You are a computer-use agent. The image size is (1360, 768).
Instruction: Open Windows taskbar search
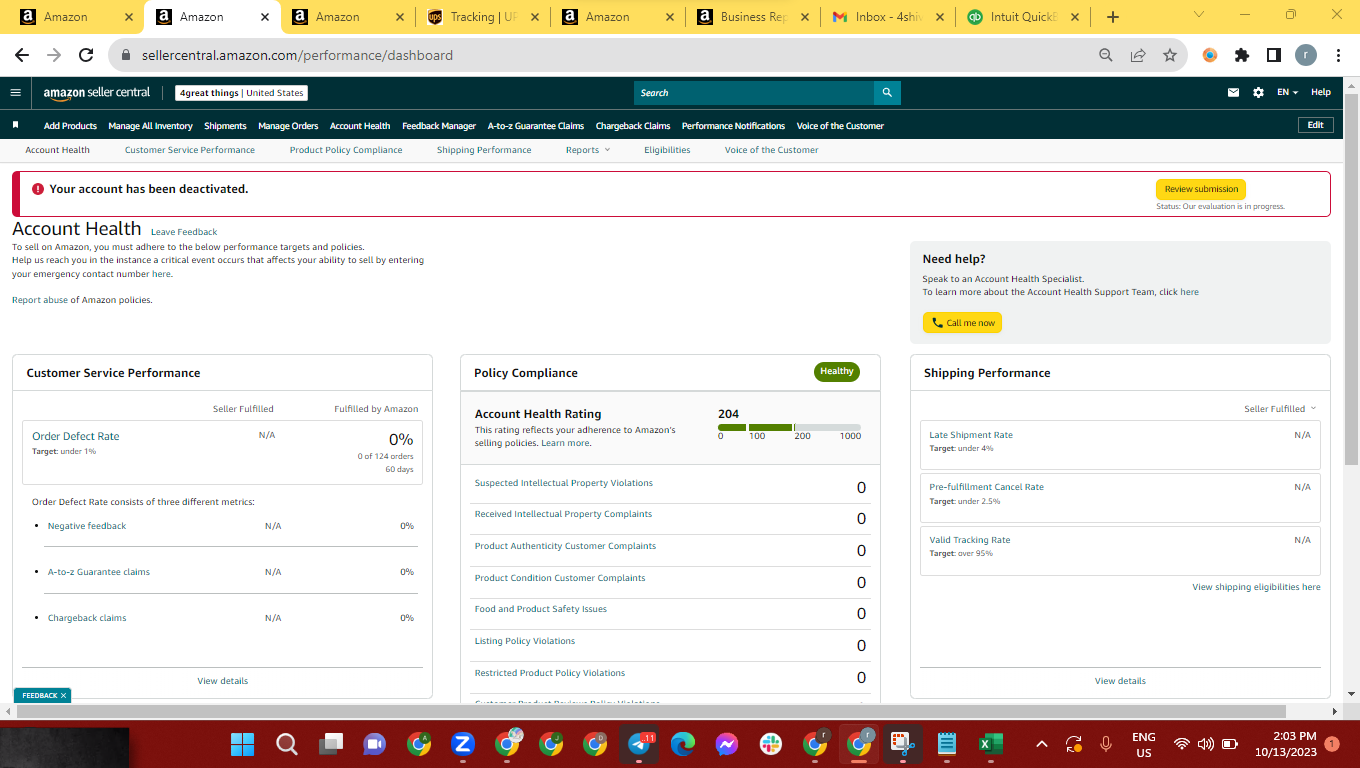click(287, 745)
